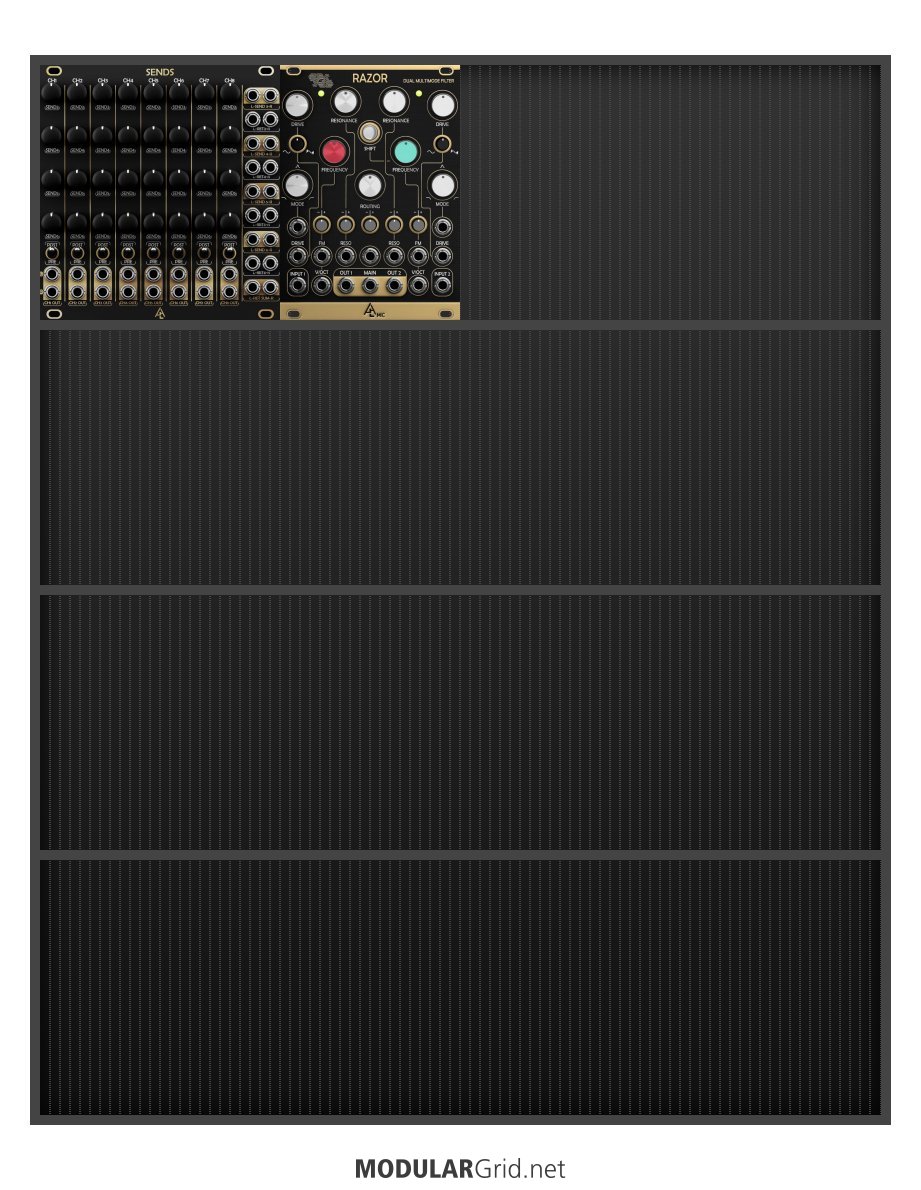Image resolution: width=921 pixels, height=1190 pixels.
Task: Click the MAIN output jack on Razor
Action: (369, 285)
